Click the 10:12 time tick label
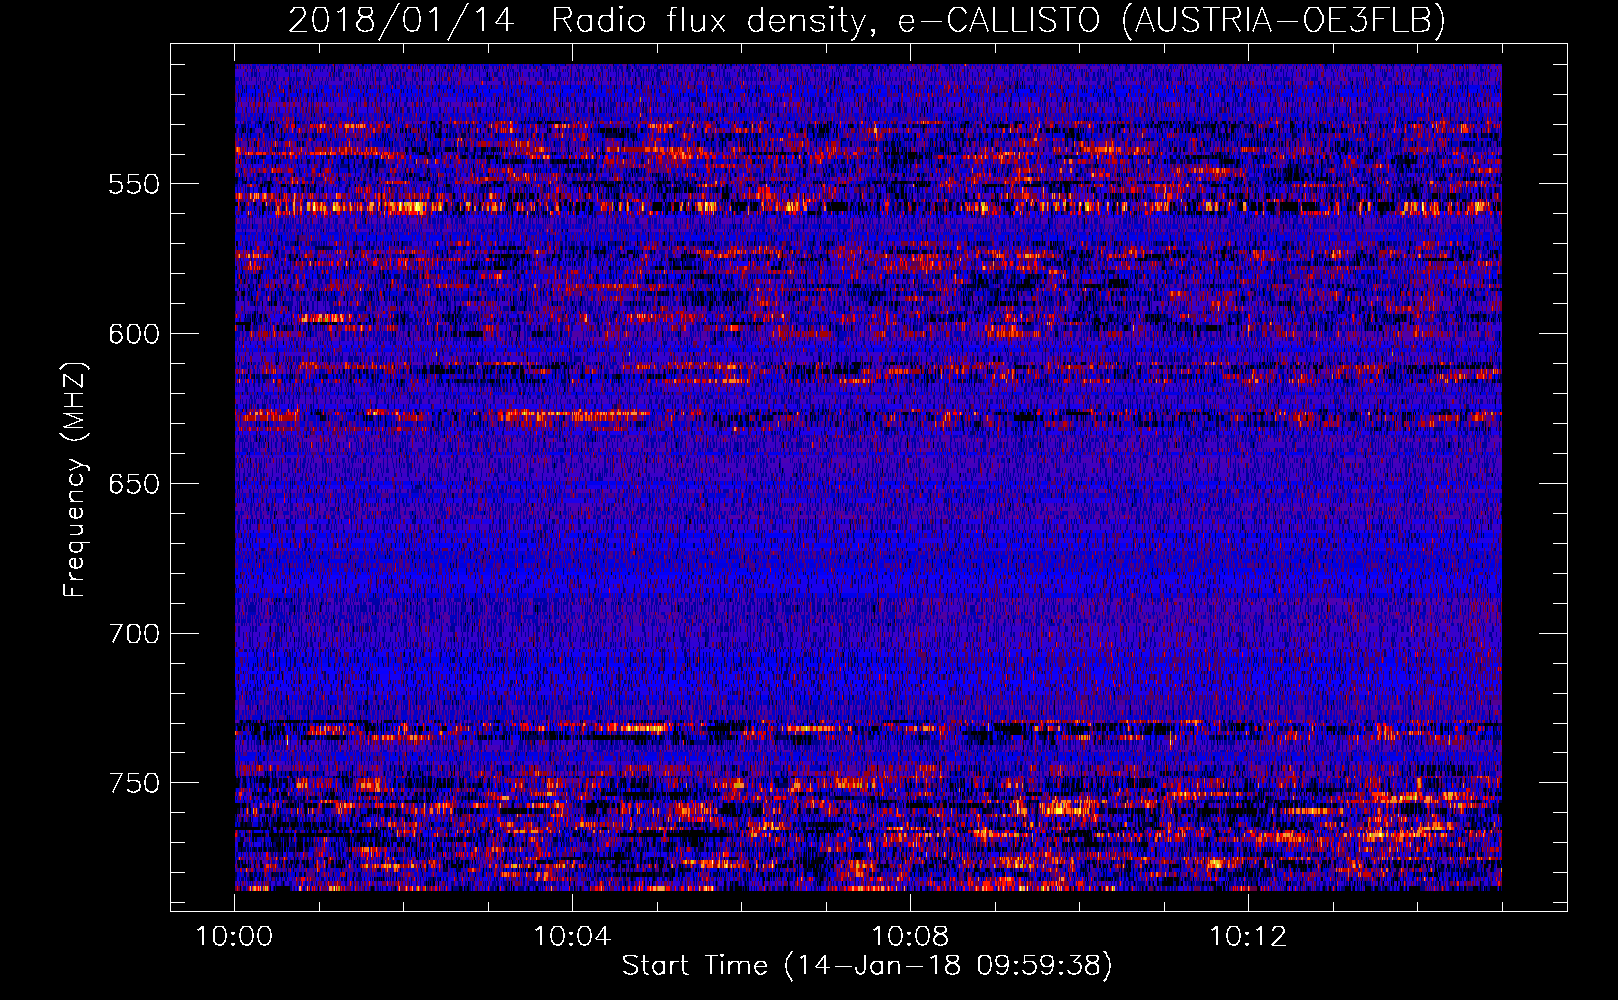Viewport: 1618px width, 1000px height. tap(1248, 937)
